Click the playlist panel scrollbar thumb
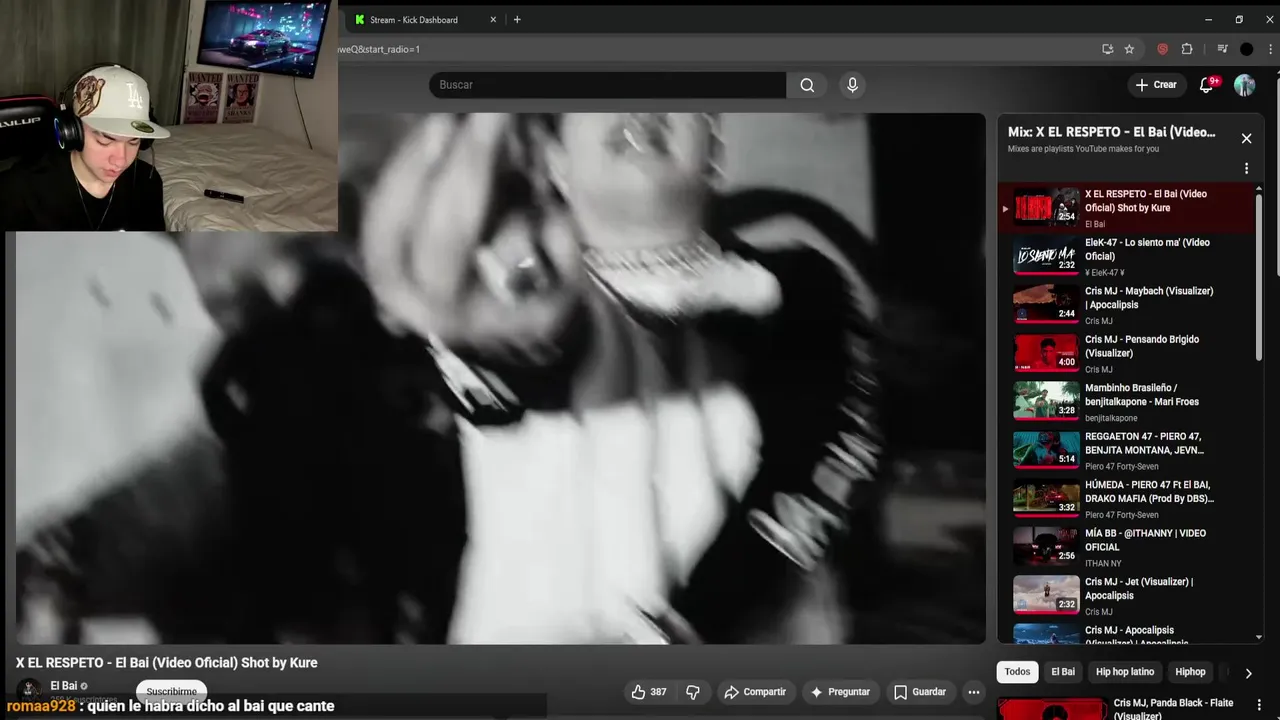 click(x=1258, y=275)
